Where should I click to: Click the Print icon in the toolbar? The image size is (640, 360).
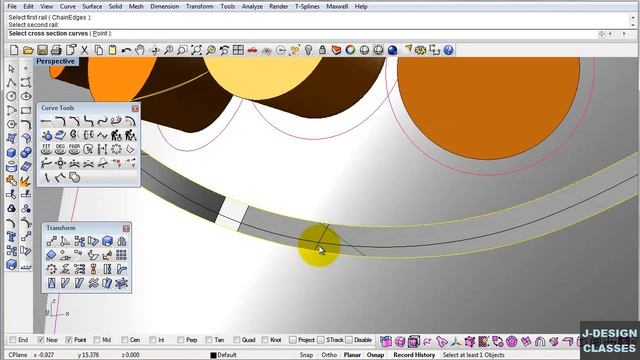[x=56, y=50]
